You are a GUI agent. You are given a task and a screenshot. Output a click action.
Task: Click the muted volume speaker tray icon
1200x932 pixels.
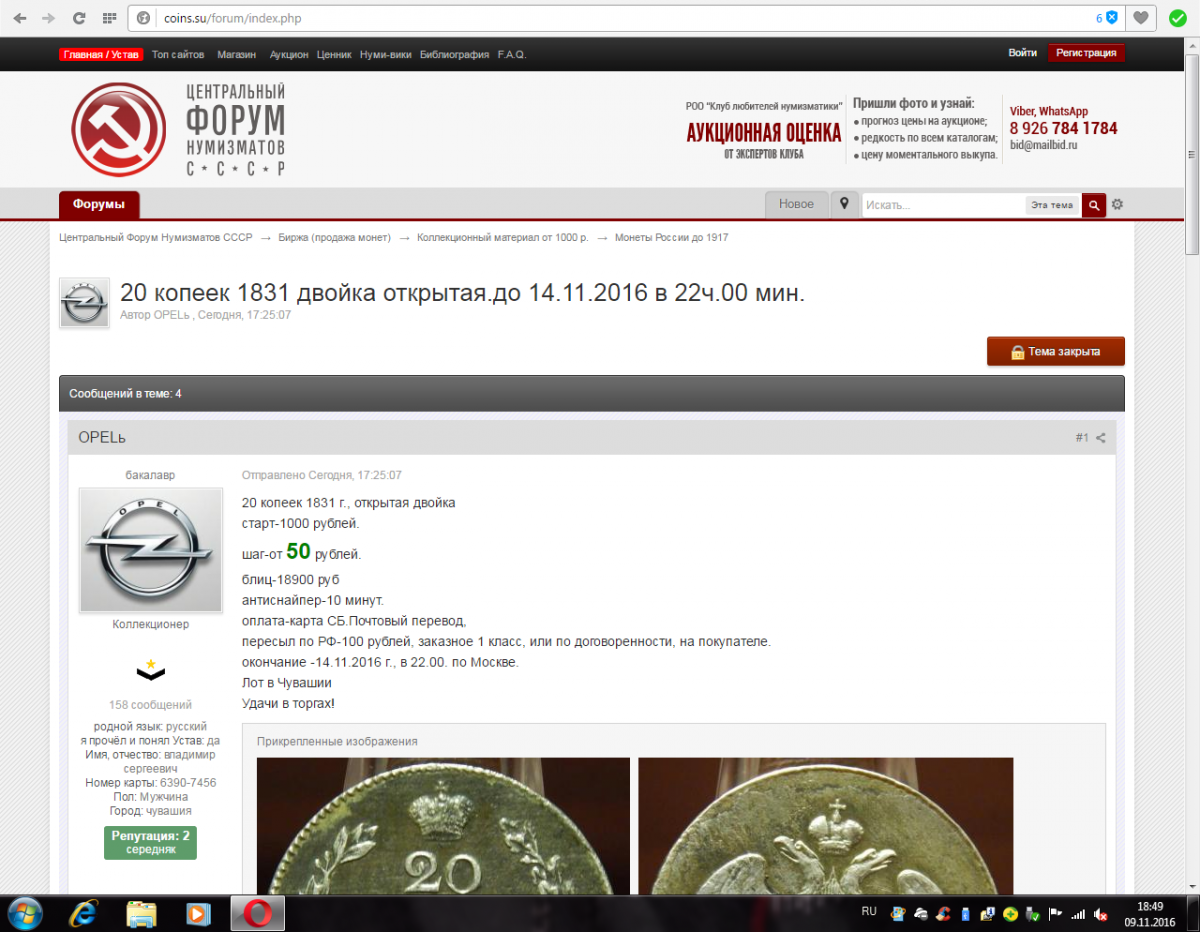click(x=1100, y=914)
